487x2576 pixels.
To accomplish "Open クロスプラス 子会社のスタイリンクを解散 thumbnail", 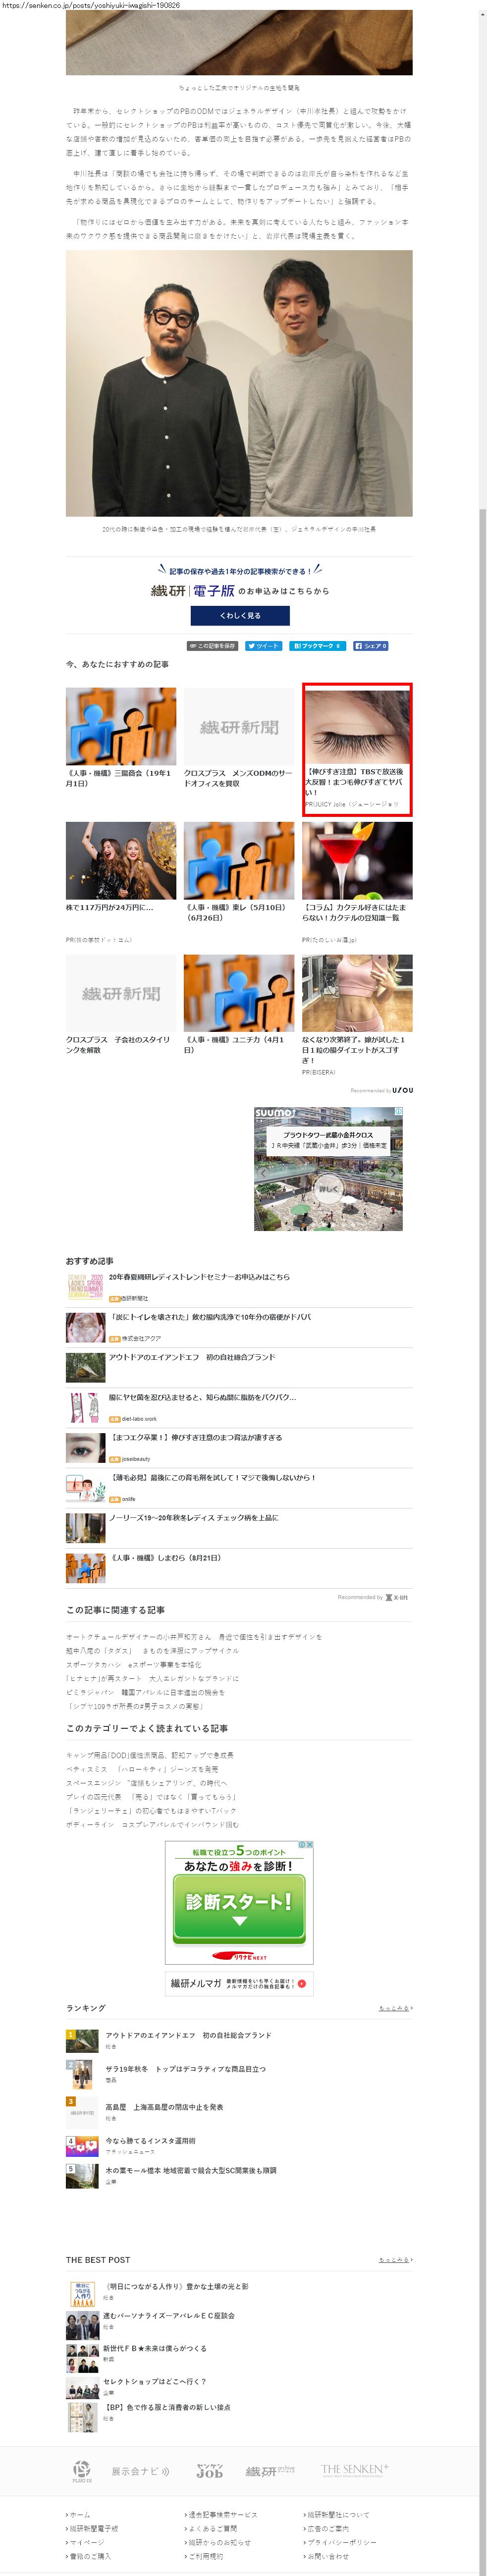I will tap(121, 993).
